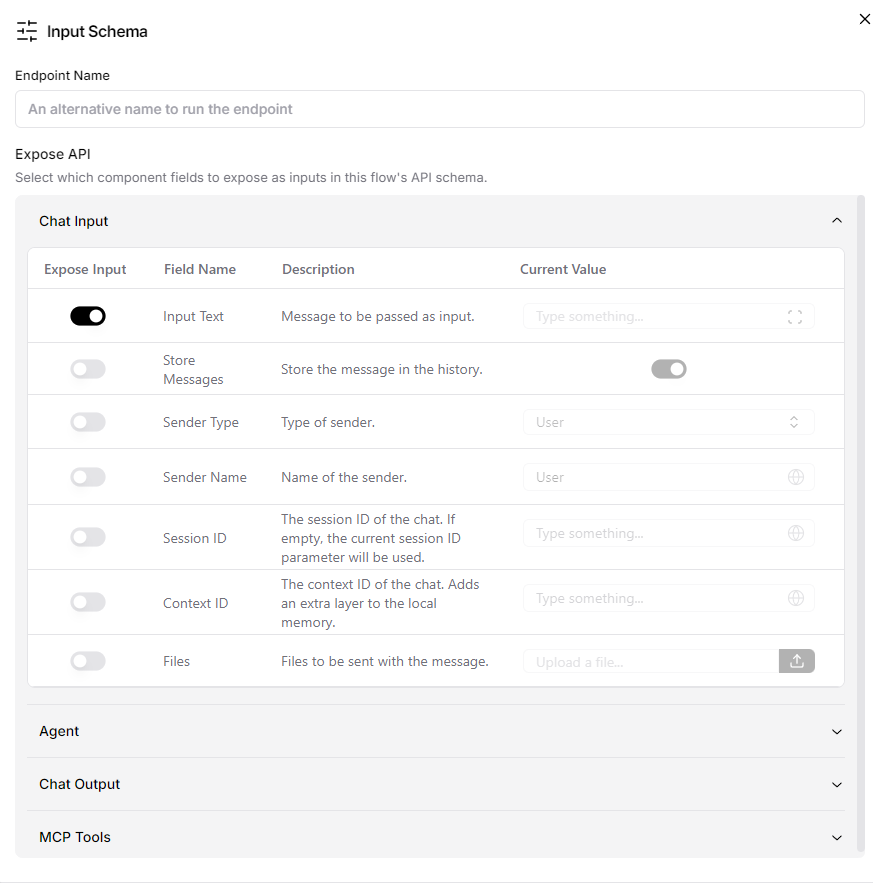Toggle the Store Messages current value switch
The height and width of the screenshot is (883, 873).
click(669, 370)
